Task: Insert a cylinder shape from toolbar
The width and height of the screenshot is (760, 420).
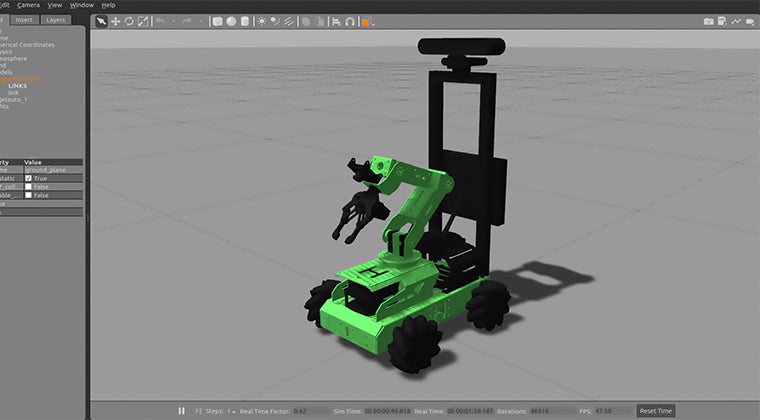Action: point(245,21)
